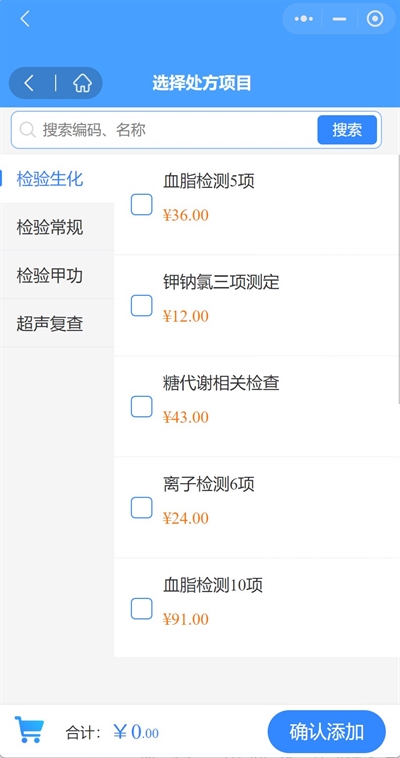Viewport: 400px width, 758px height.
Task: Click the home icon in navigation capsule
Action: (82, 83)
